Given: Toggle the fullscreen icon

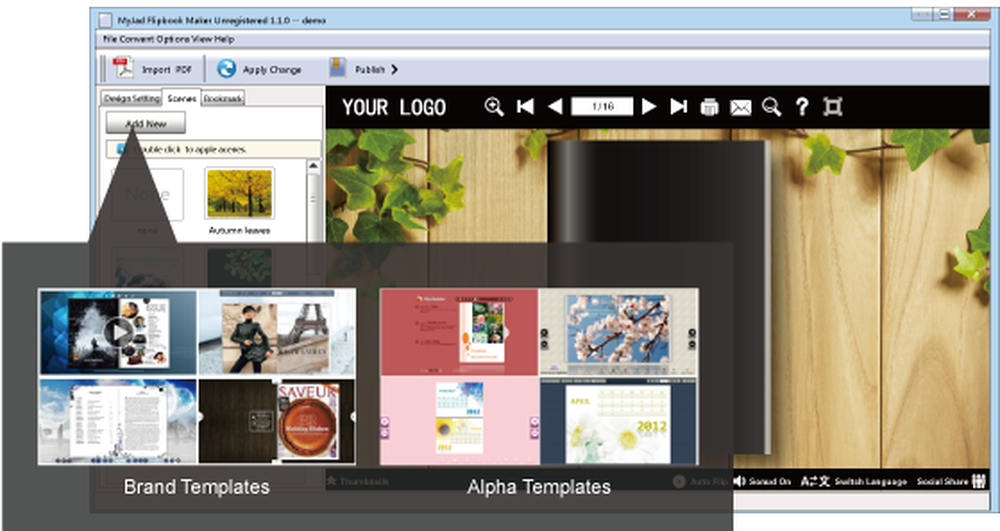Looking at the screenshot, I should tap(832, 106).
